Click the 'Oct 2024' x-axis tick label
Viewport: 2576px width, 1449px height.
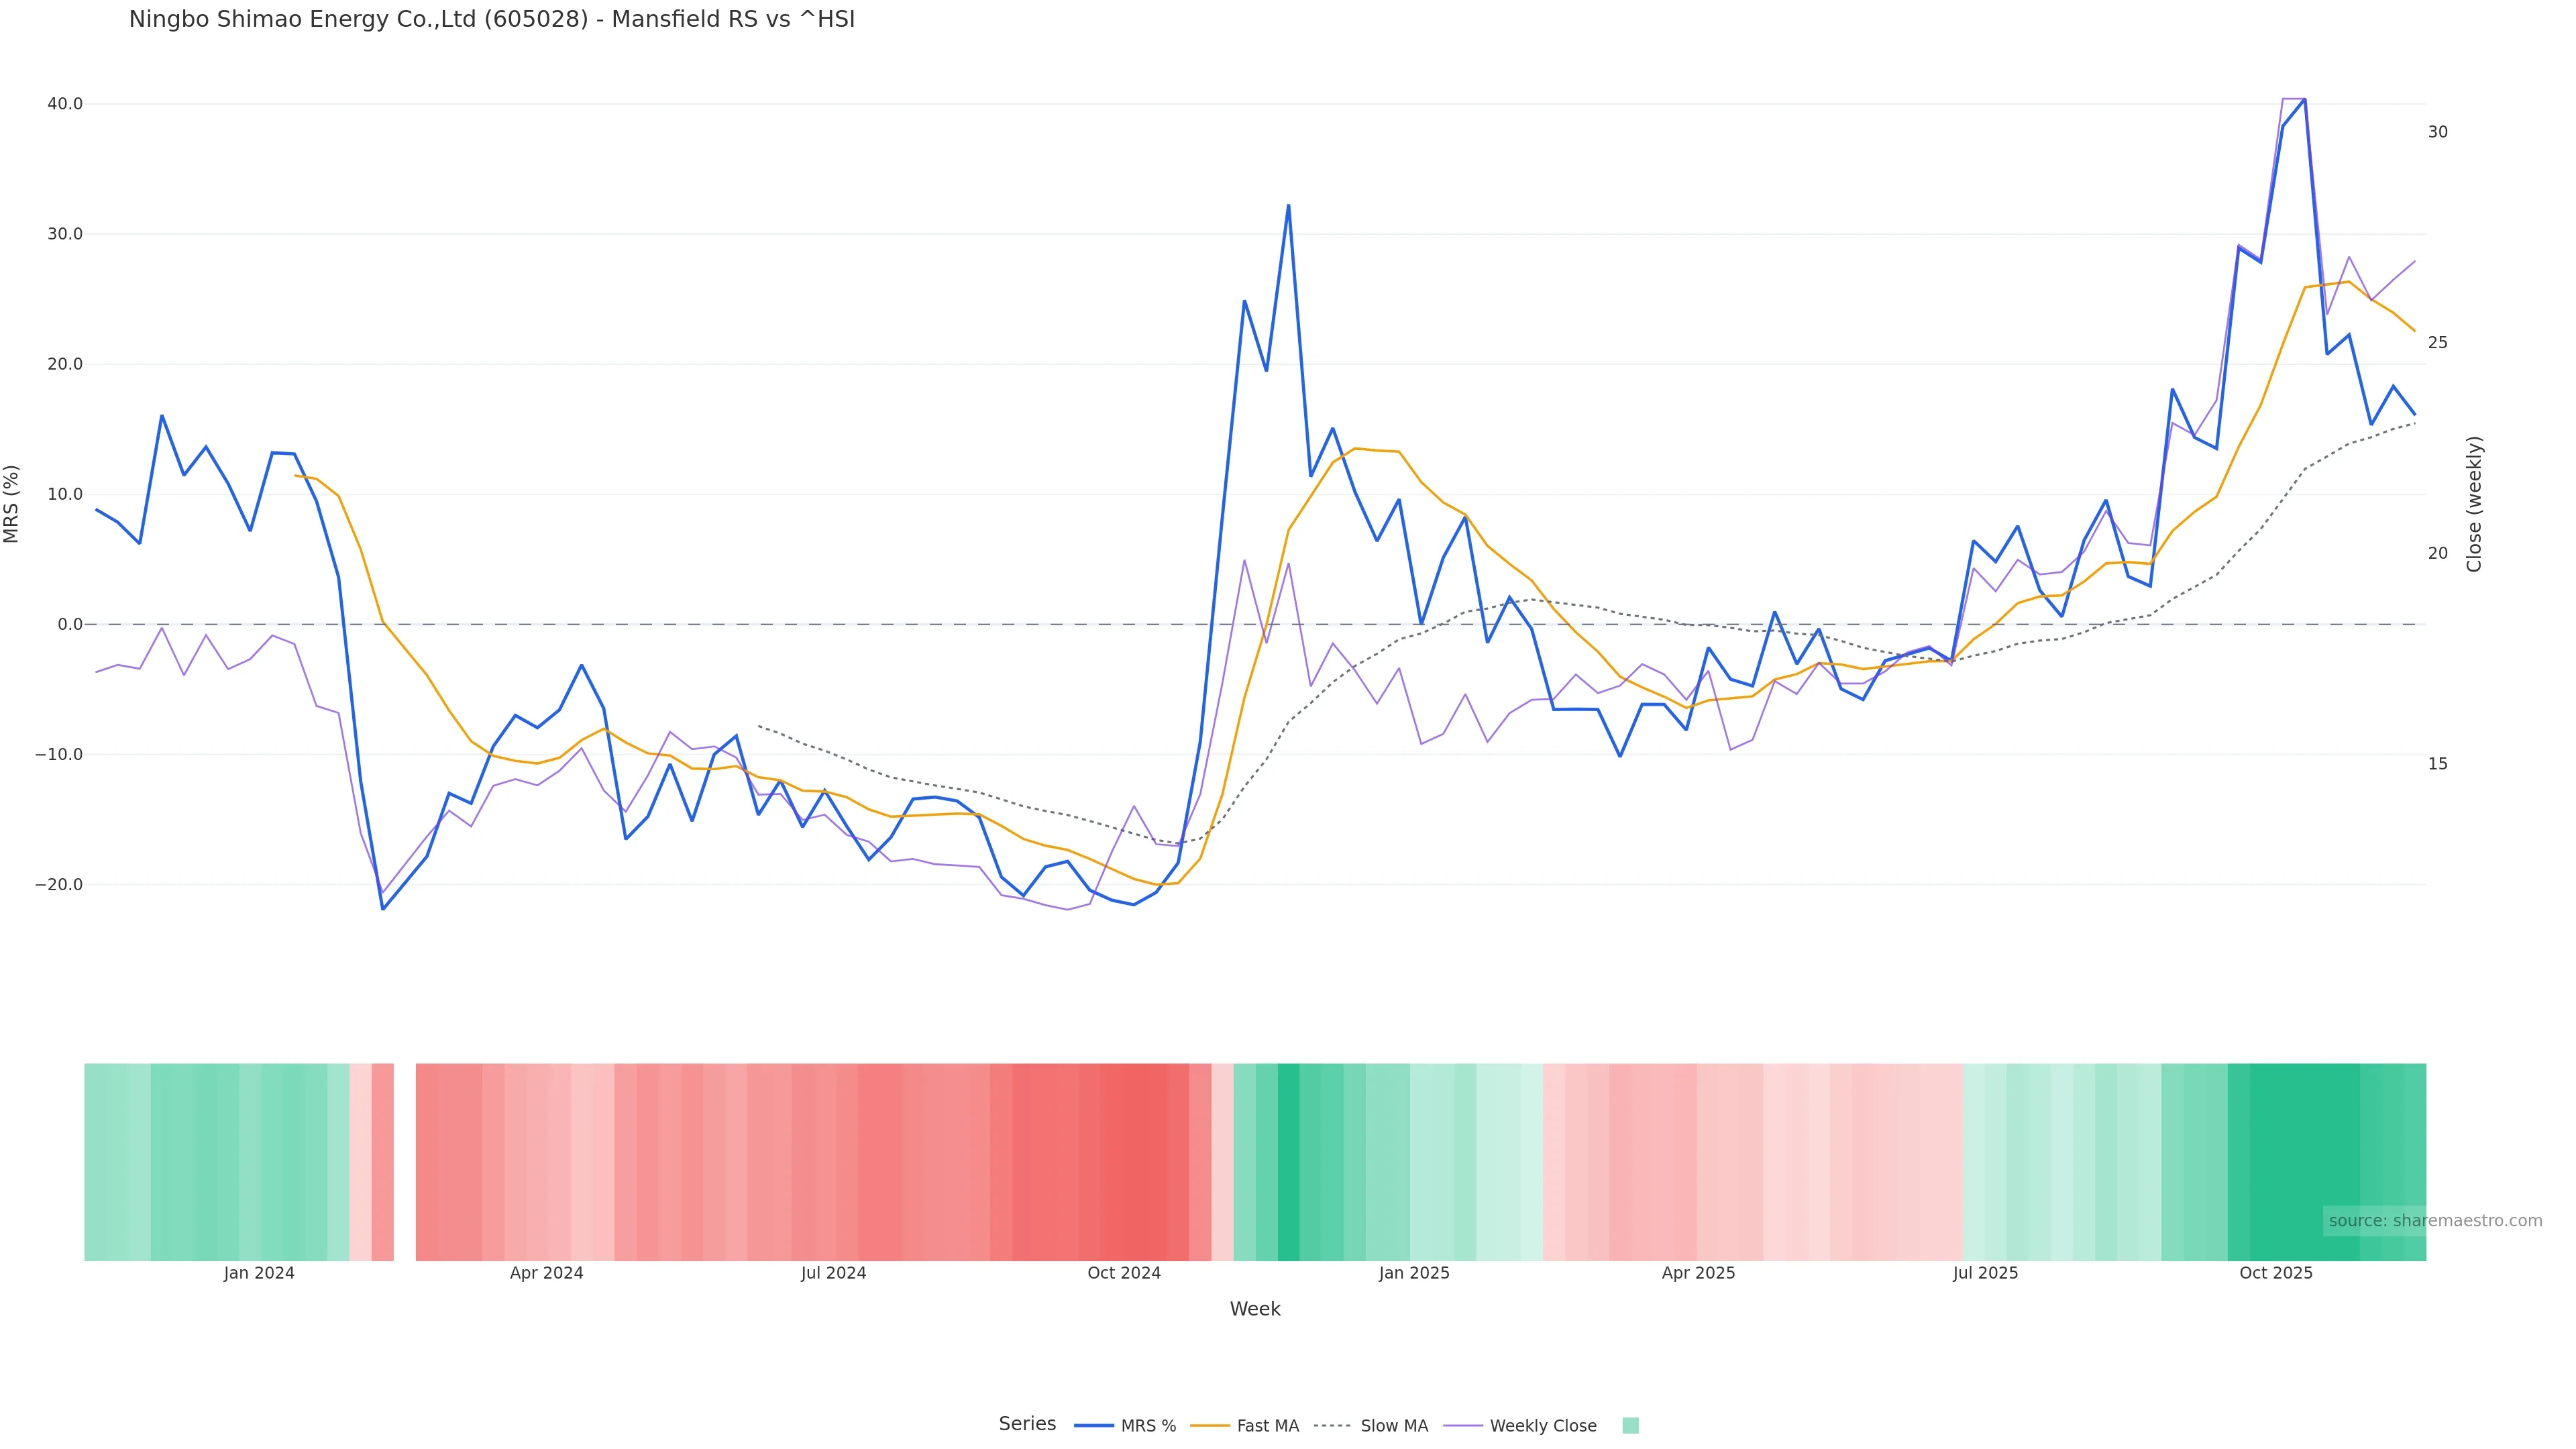[1124, 1273]
